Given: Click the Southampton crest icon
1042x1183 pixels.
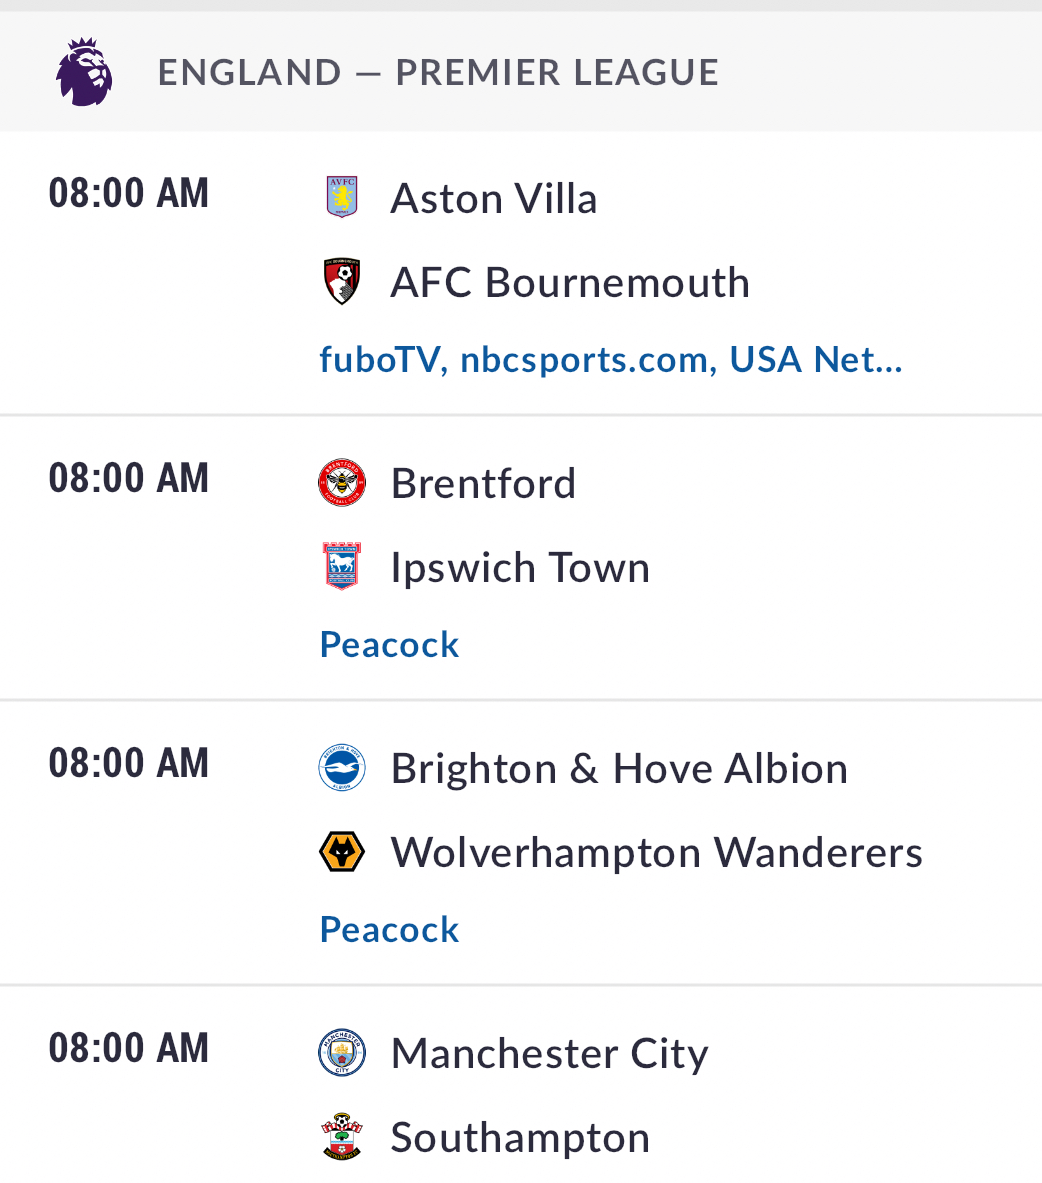Looking at the screenshot, I should [342, 1136].
